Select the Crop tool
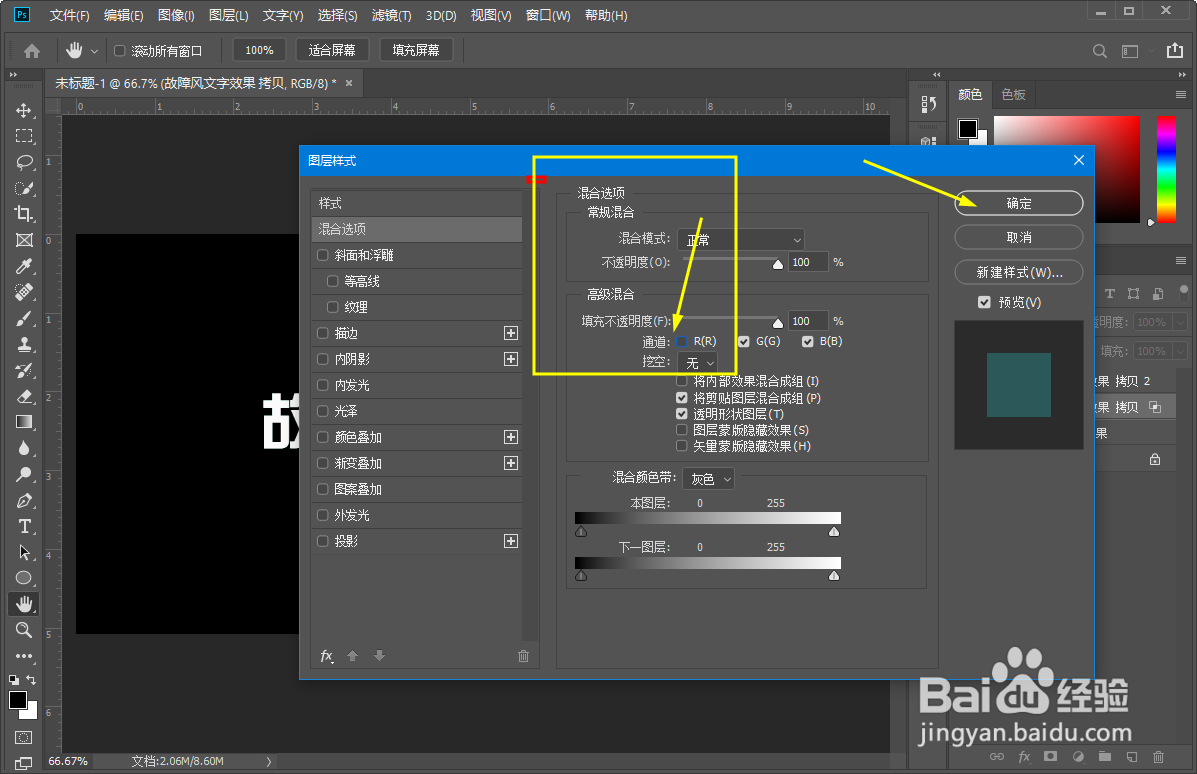The width and height of the screenshot is (1197, 774). pyautogui.click(x=24, y=214)
